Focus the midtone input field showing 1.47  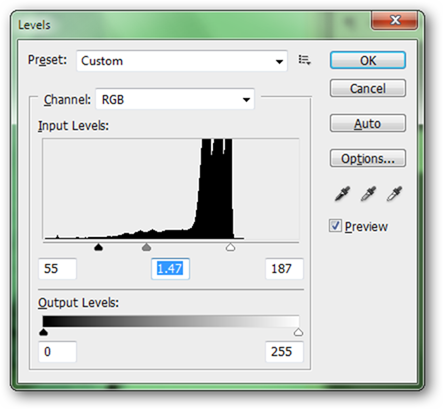(170, 269)
